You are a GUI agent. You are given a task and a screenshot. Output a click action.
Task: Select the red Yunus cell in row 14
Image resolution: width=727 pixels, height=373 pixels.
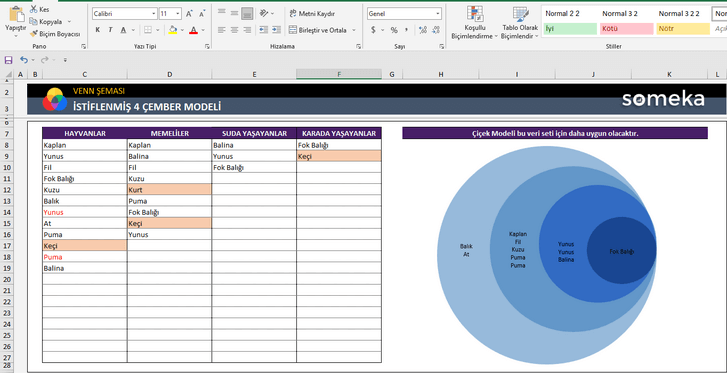84,212
